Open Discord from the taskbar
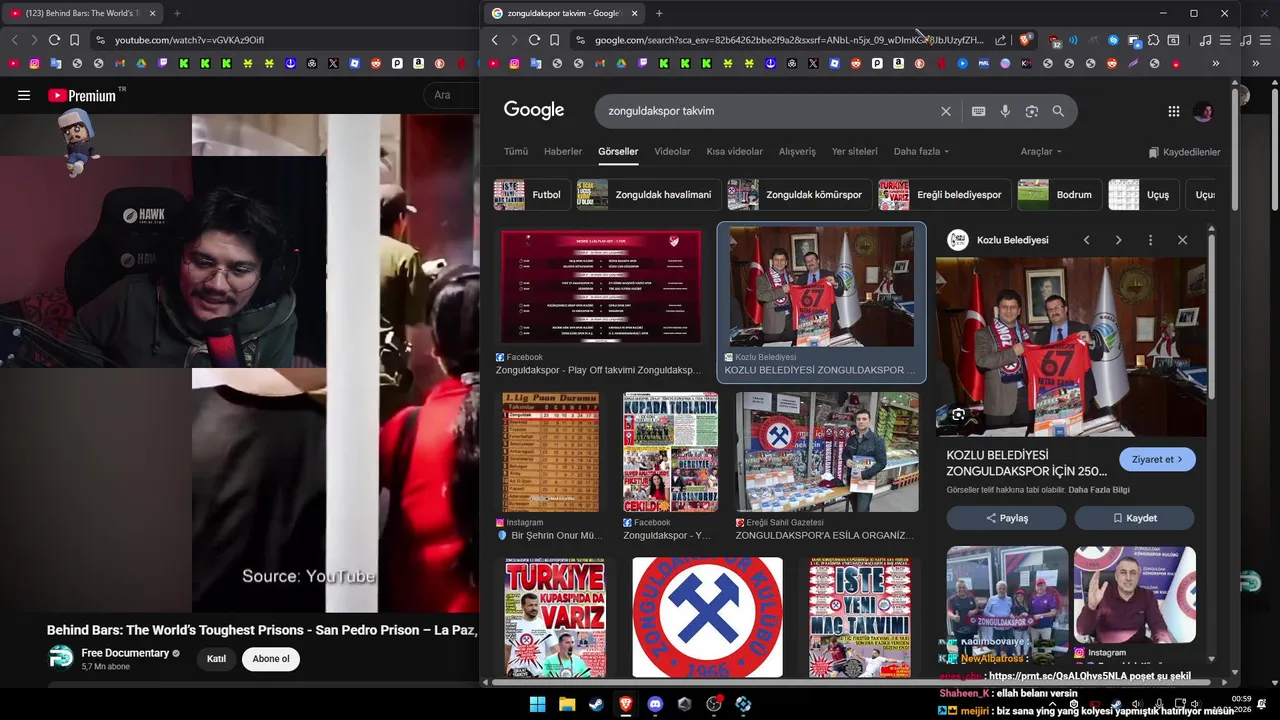1280x720 pixels. pyautogui.click(x=655, y=704)
